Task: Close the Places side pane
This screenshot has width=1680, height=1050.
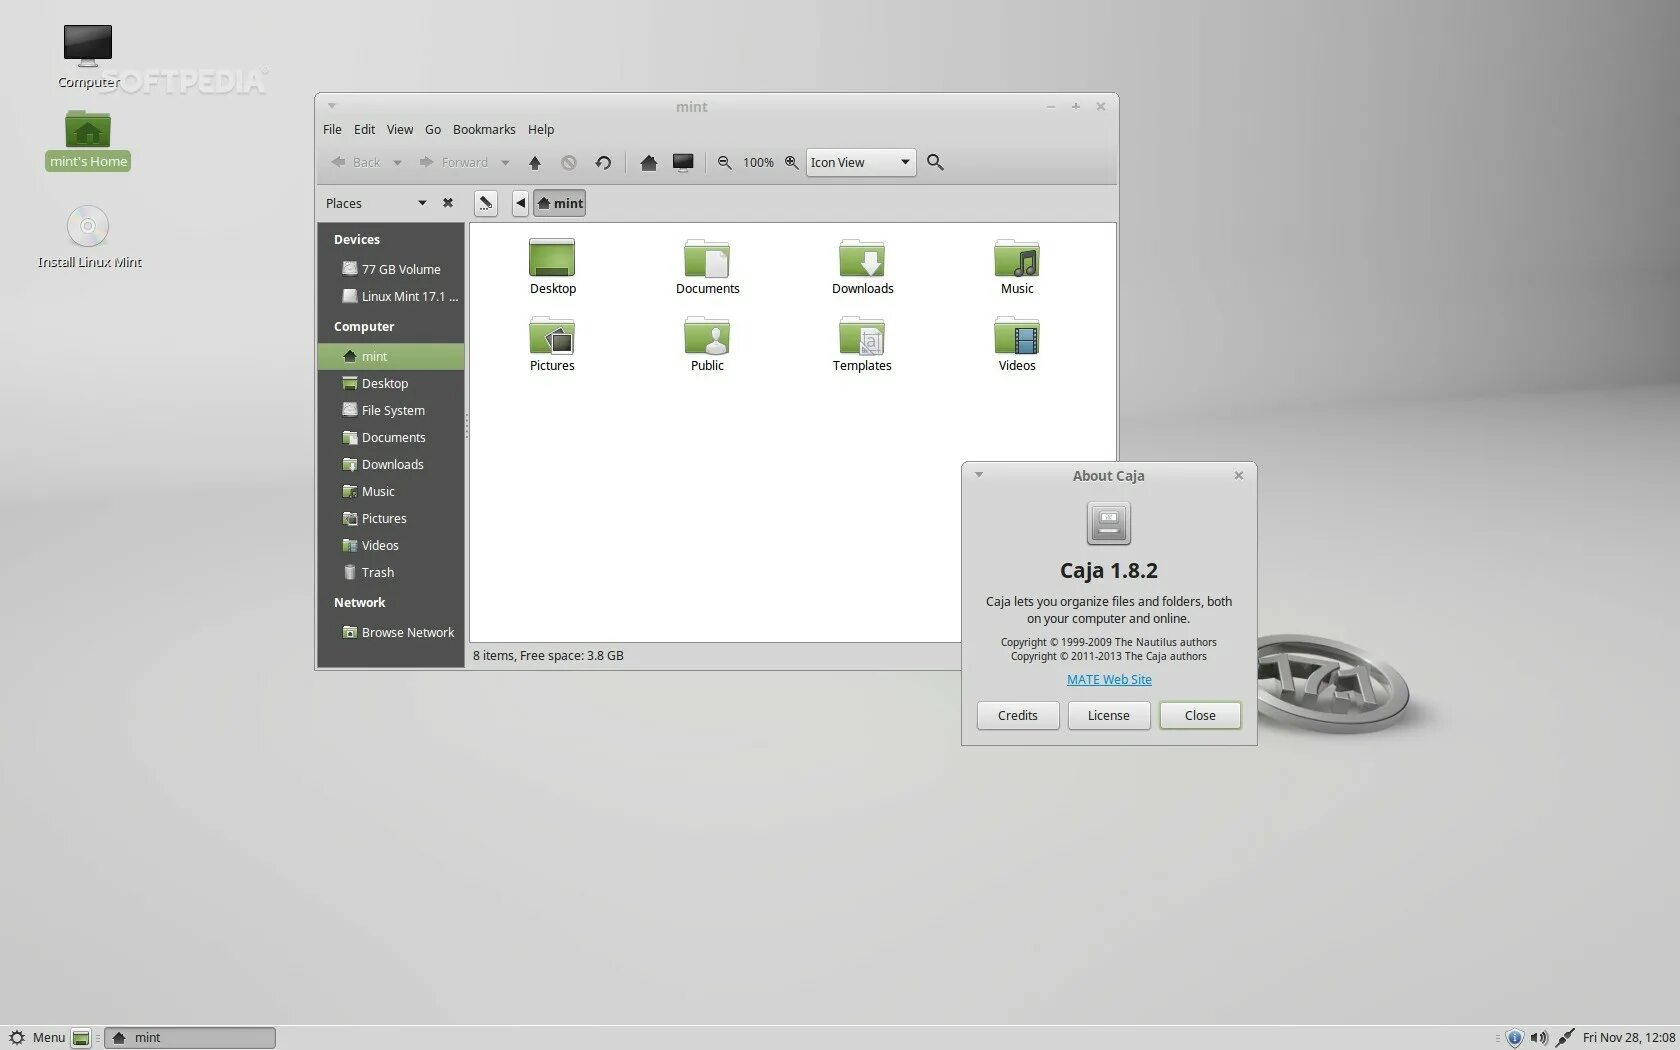Action: coord(448,203)
